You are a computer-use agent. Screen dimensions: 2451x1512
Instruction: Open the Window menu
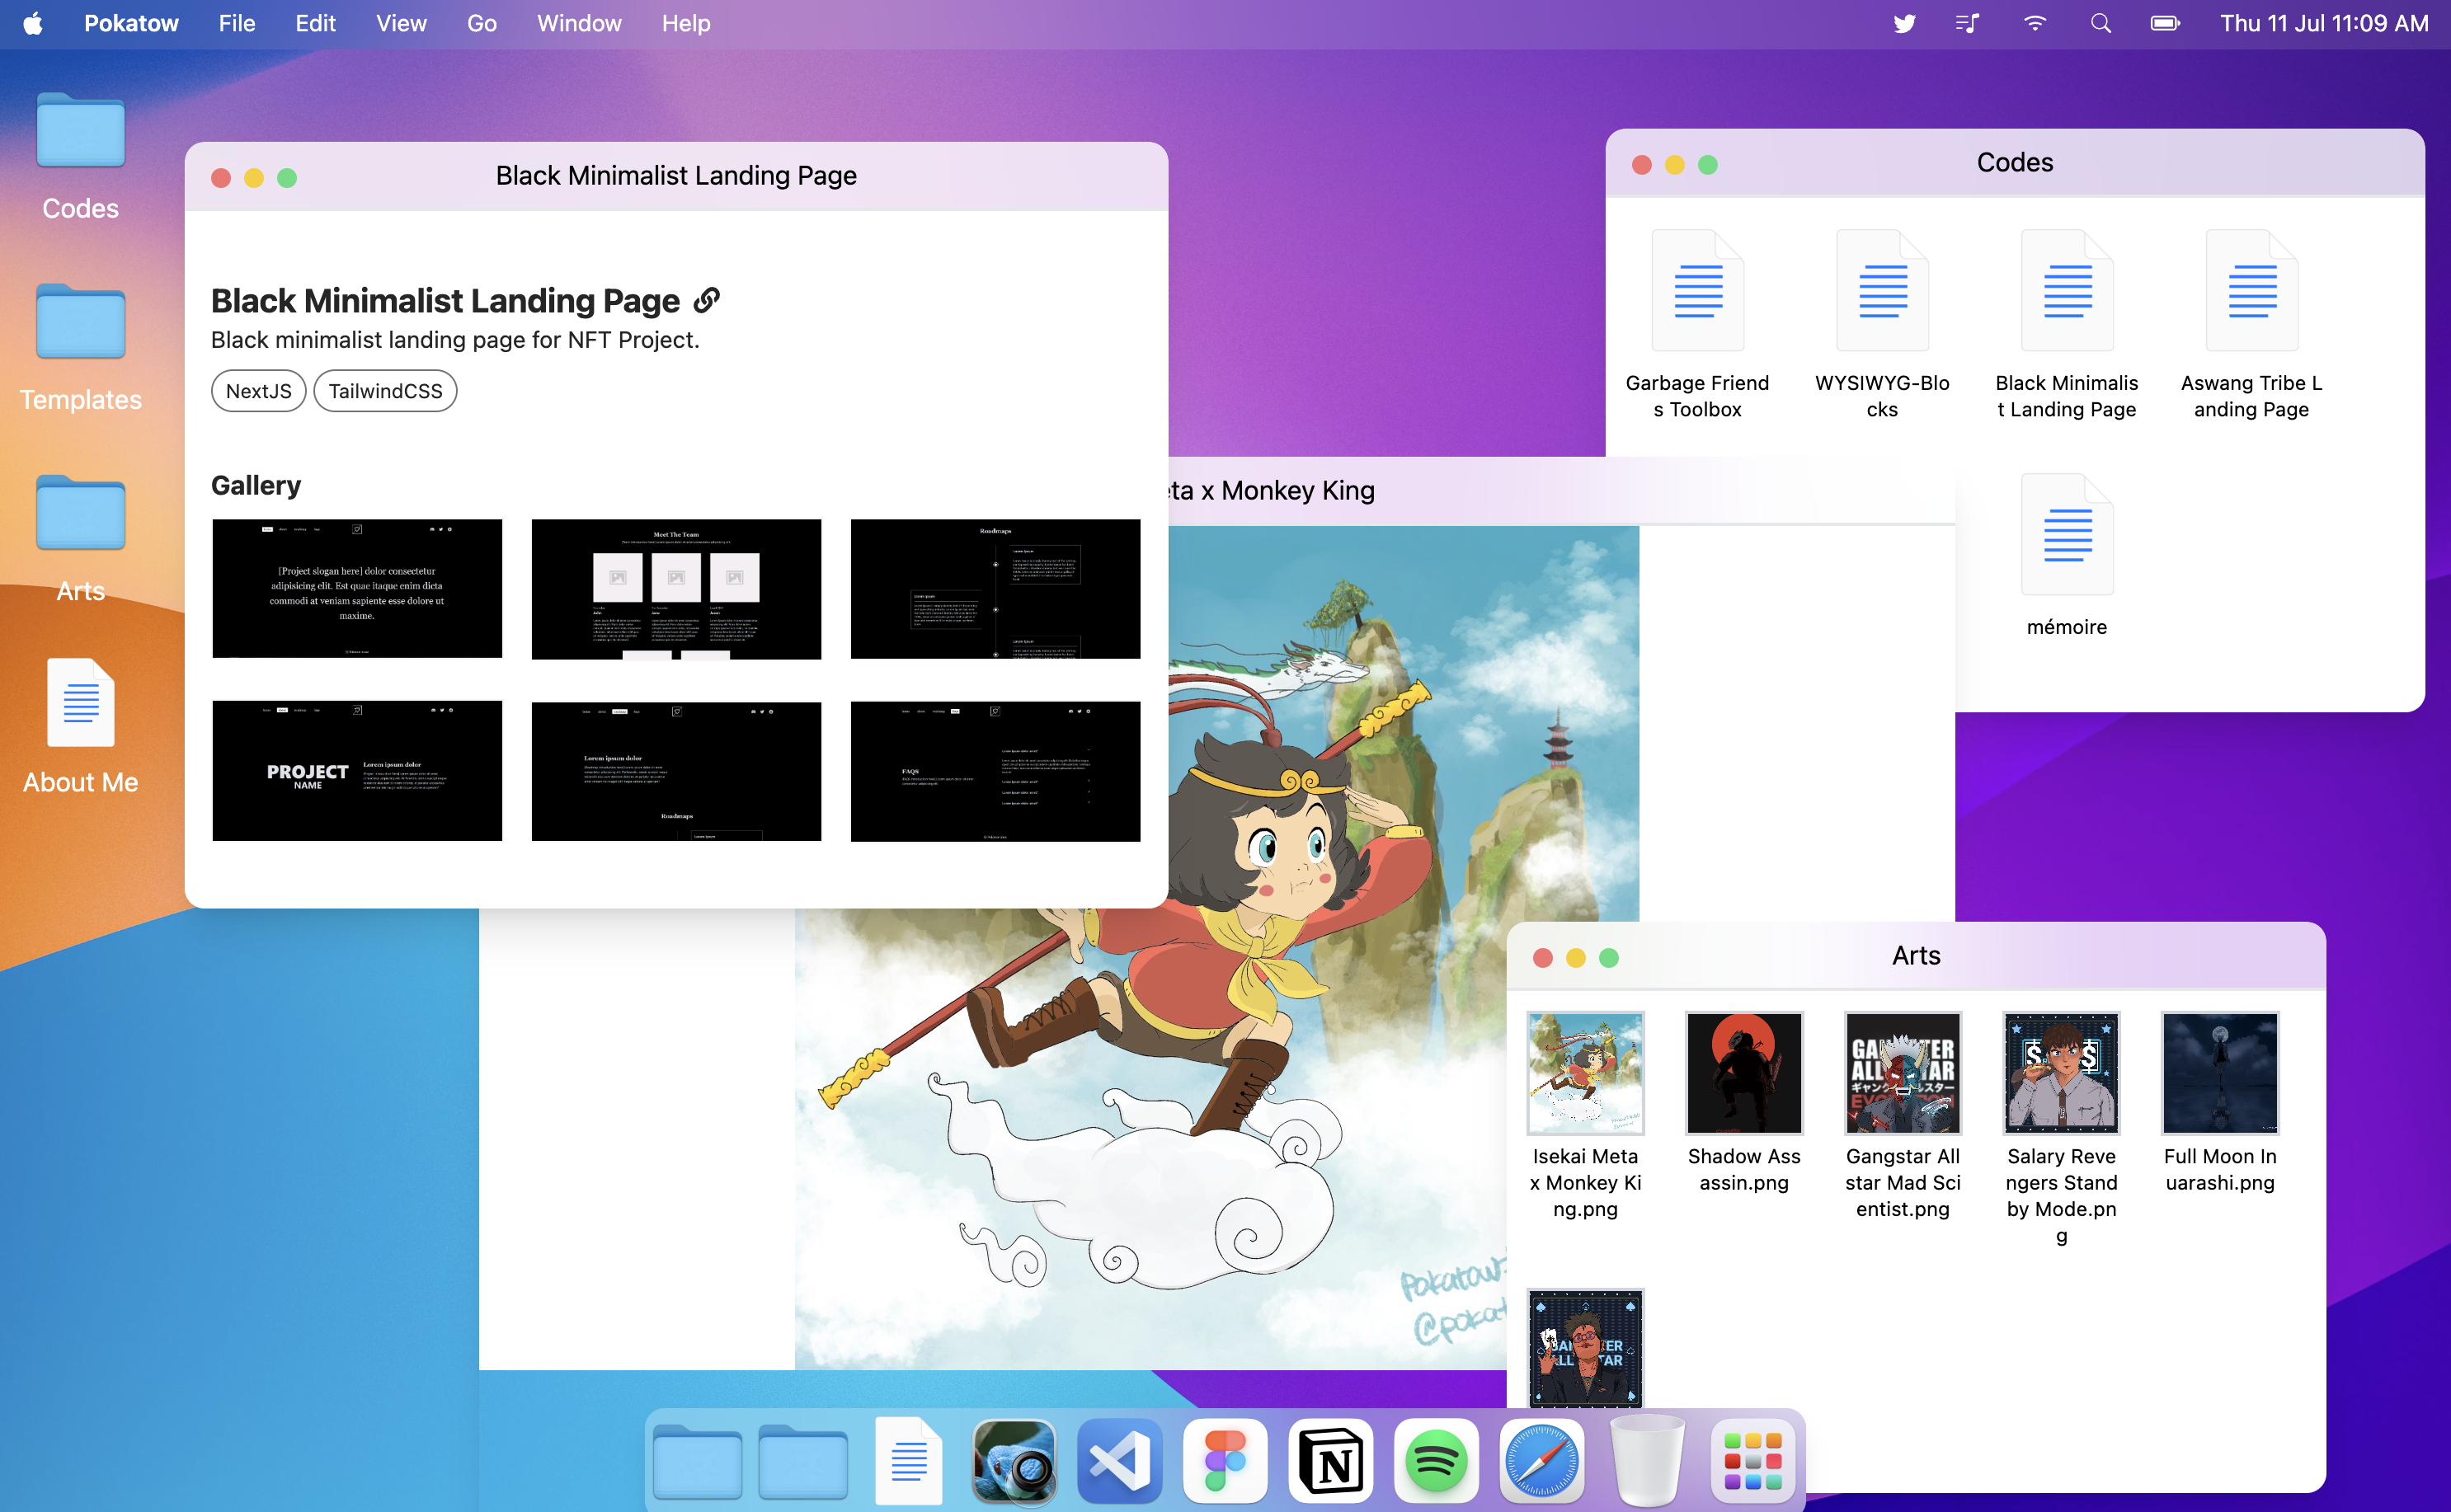tap(578, 23)
